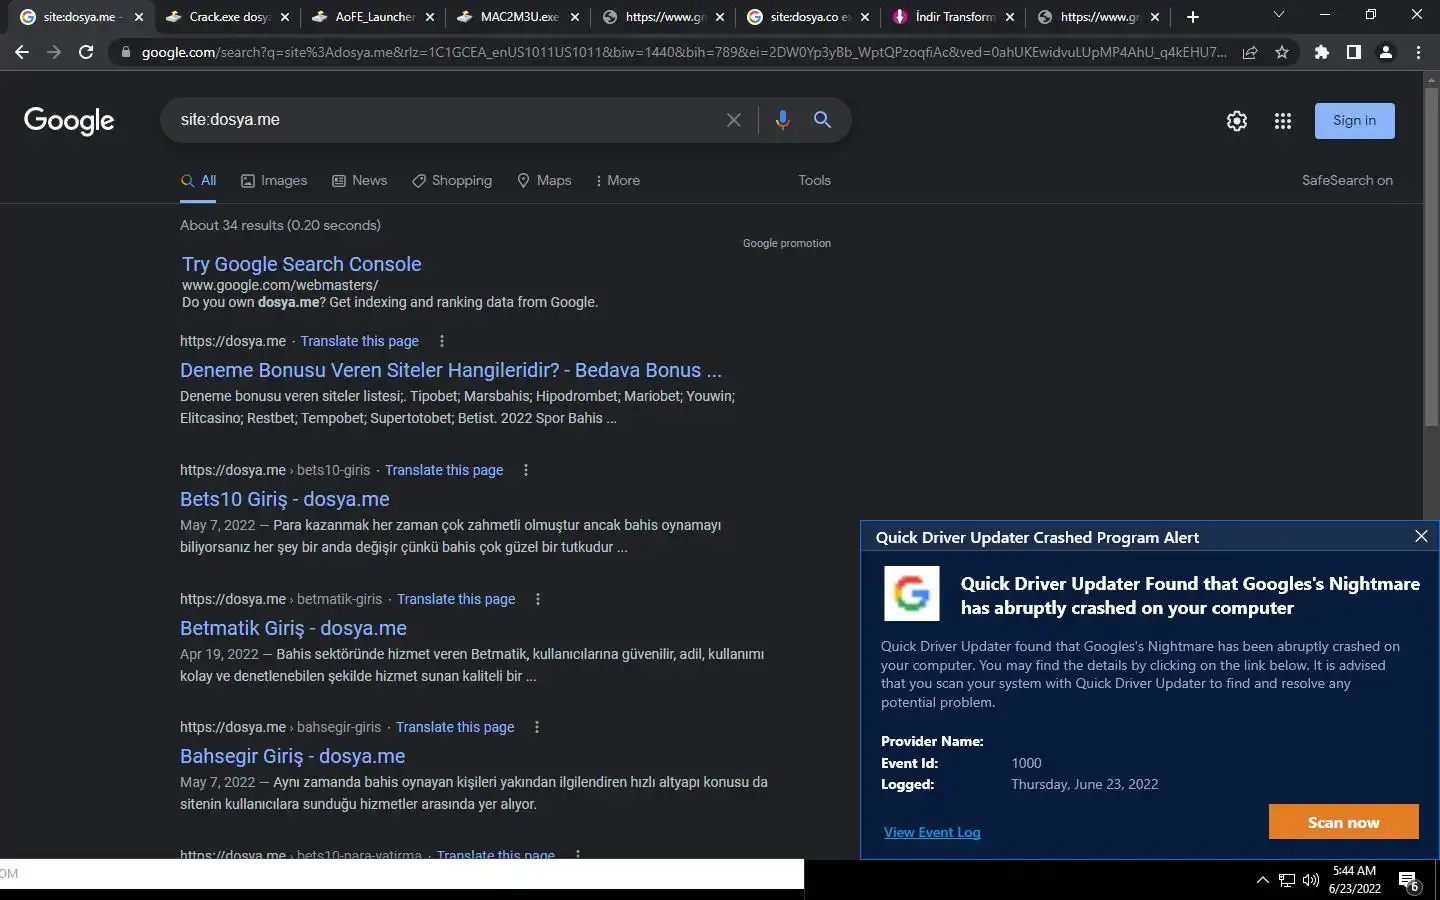Open the search Tools options
Screen dimensions: 1440x900
tap(814, 181)
